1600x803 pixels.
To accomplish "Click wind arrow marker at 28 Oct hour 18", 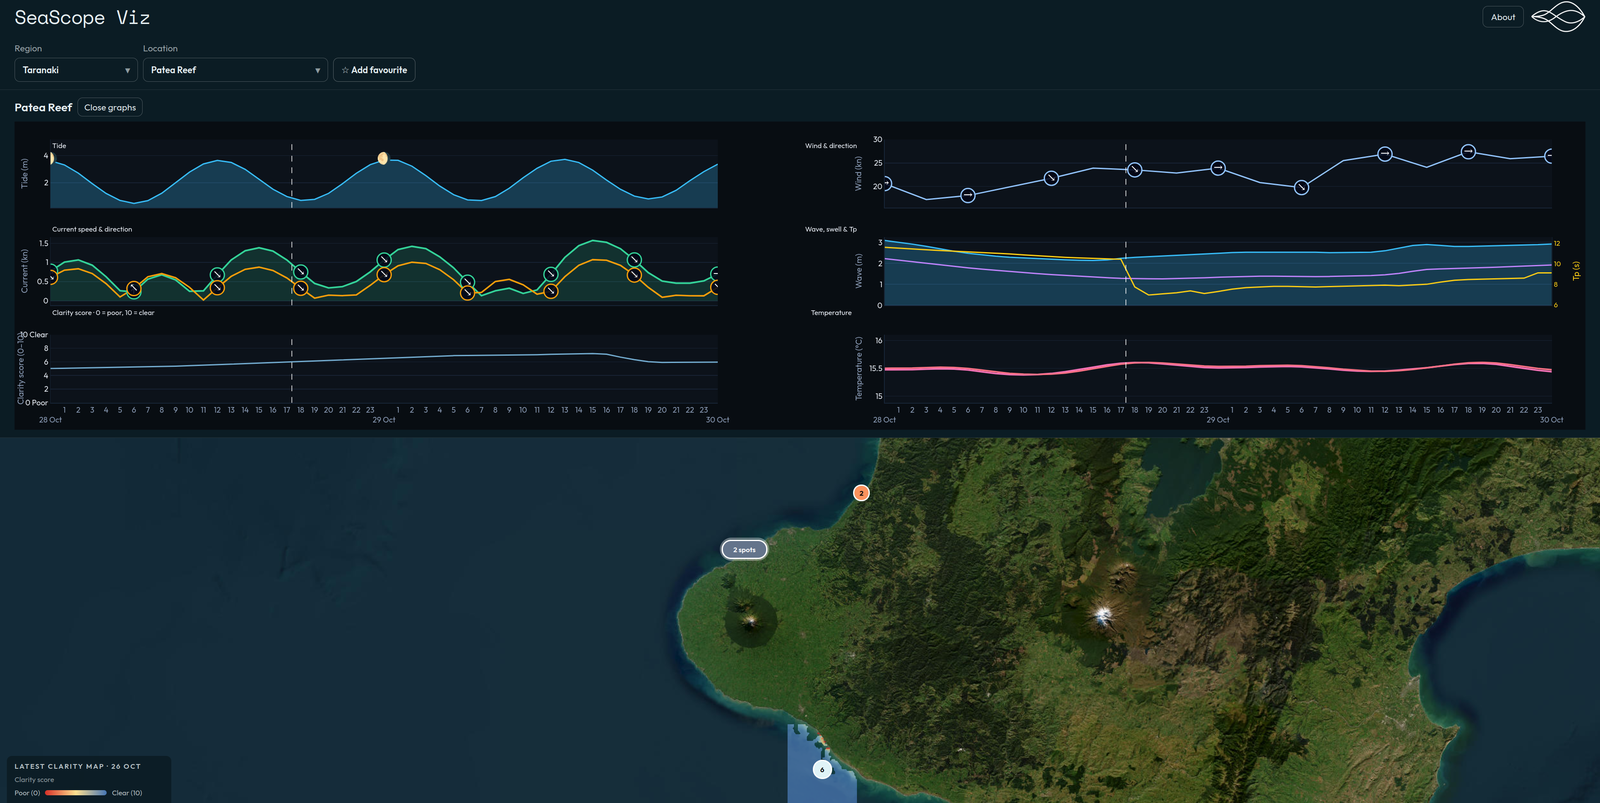I will 1135,170.
